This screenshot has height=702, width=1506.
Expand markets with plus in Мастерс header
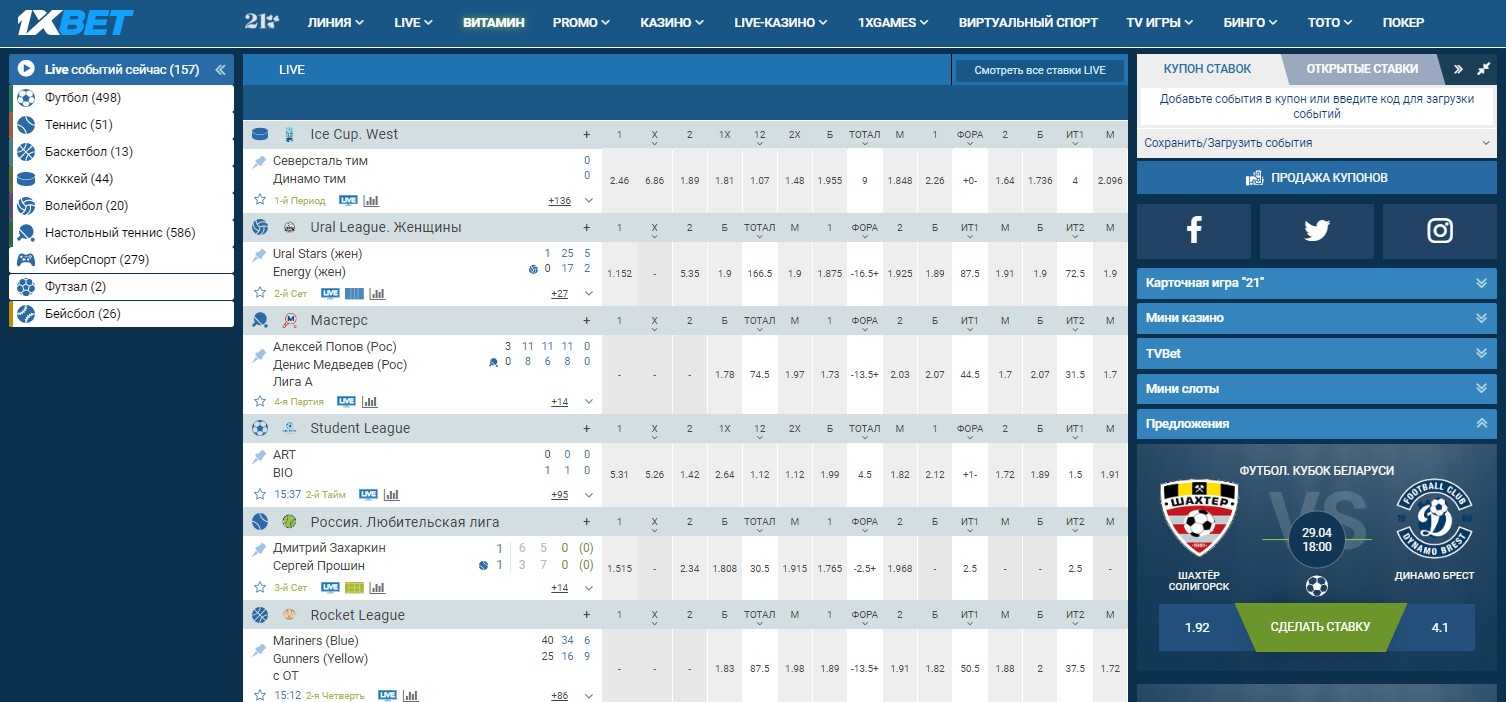[587, 321]
